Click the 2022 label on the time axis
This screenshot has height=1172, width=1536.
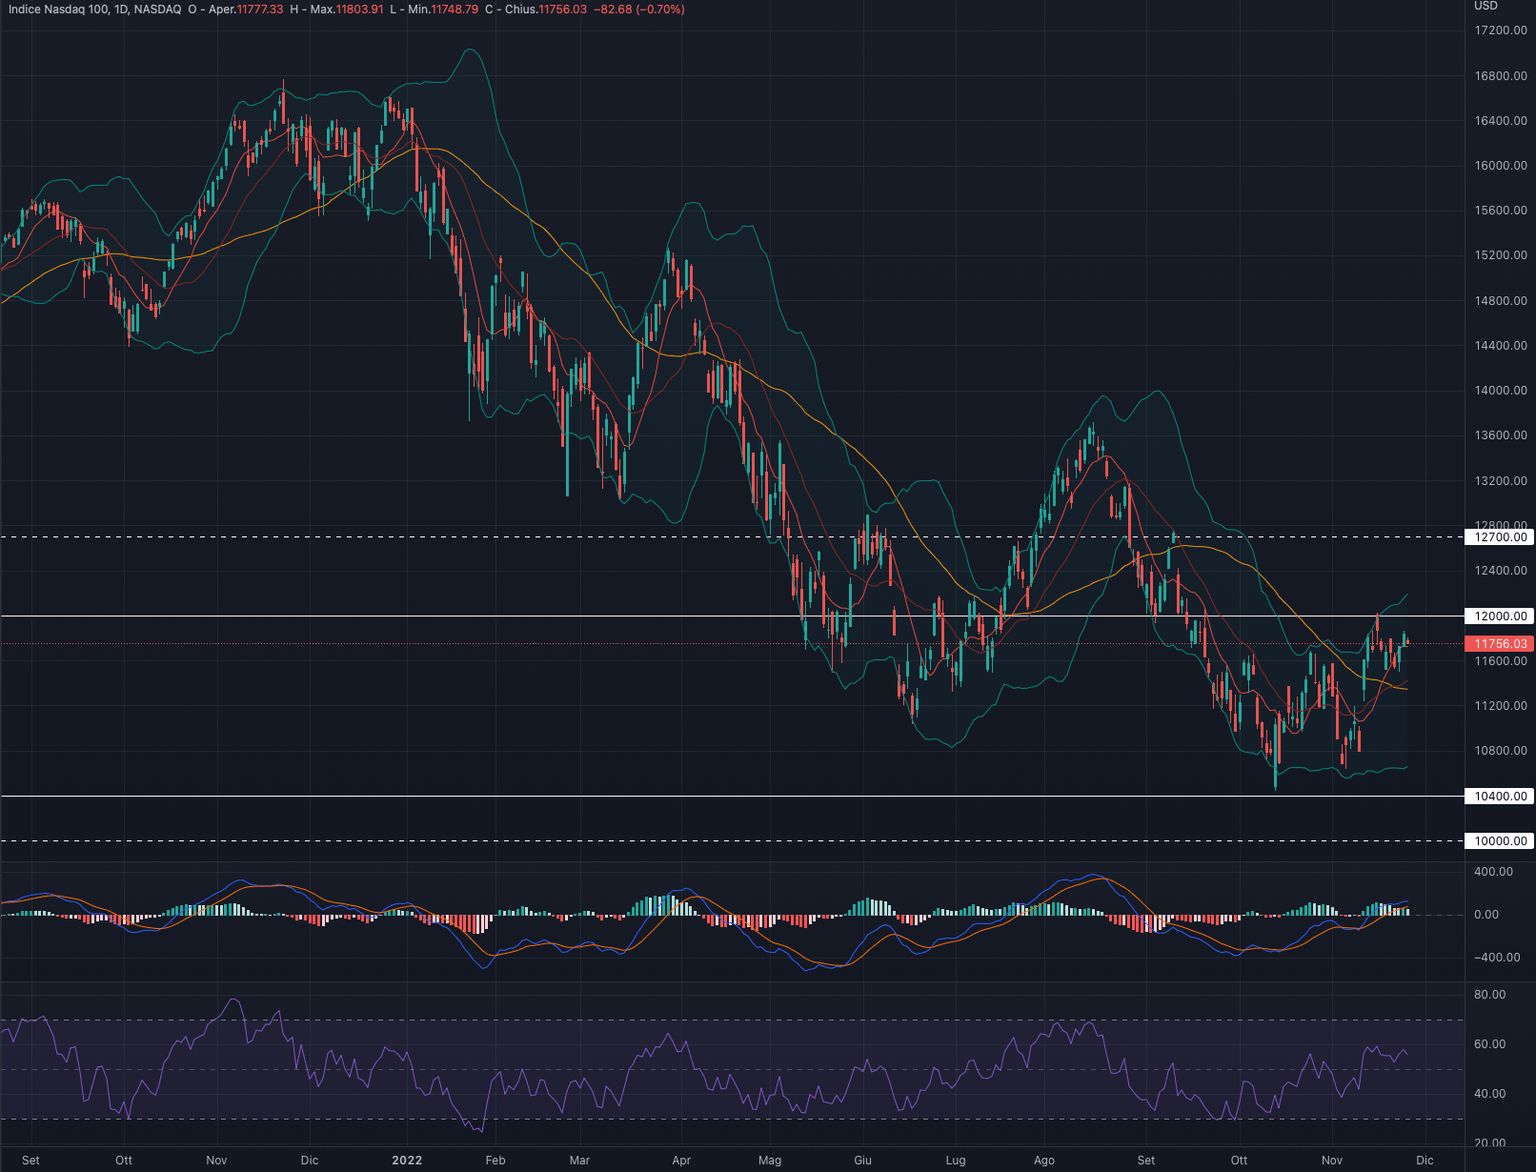[x=406, y=1161]
